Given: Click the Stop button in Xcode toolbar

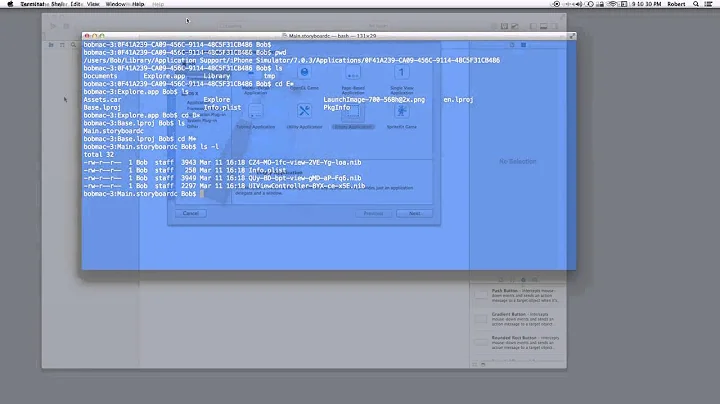Looking at the screenshot, I should pyautogui.click(x=66, y=26).
